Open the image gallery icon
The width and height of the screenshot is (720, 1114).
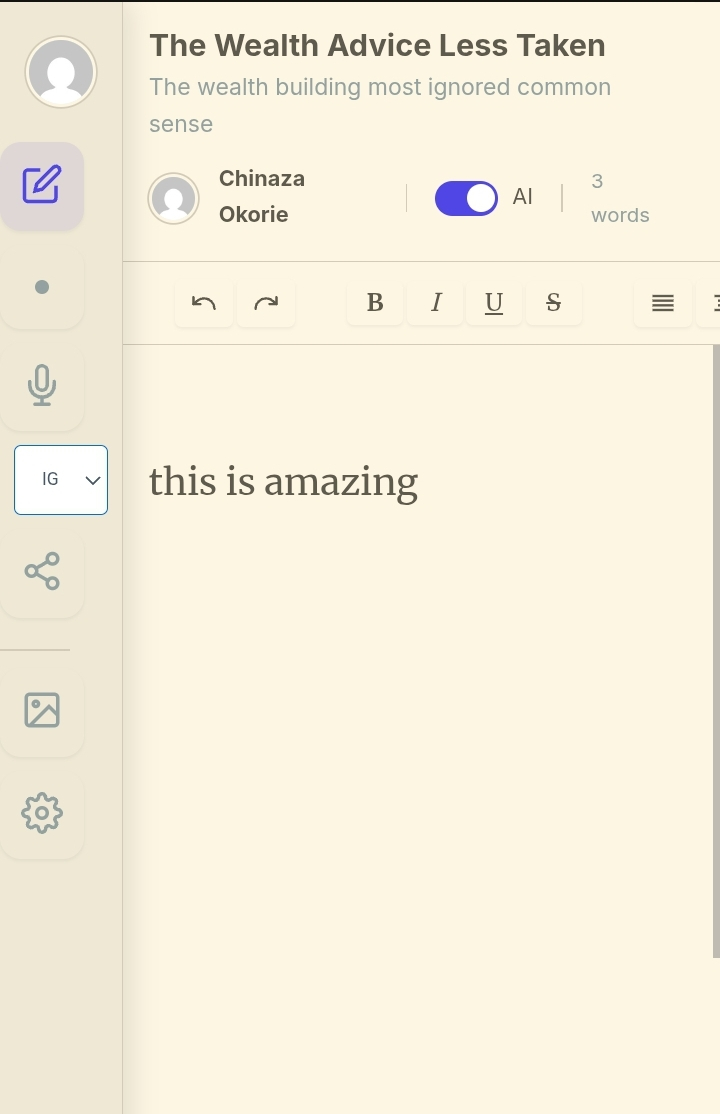pyautogui.click(x=42, y=710)
